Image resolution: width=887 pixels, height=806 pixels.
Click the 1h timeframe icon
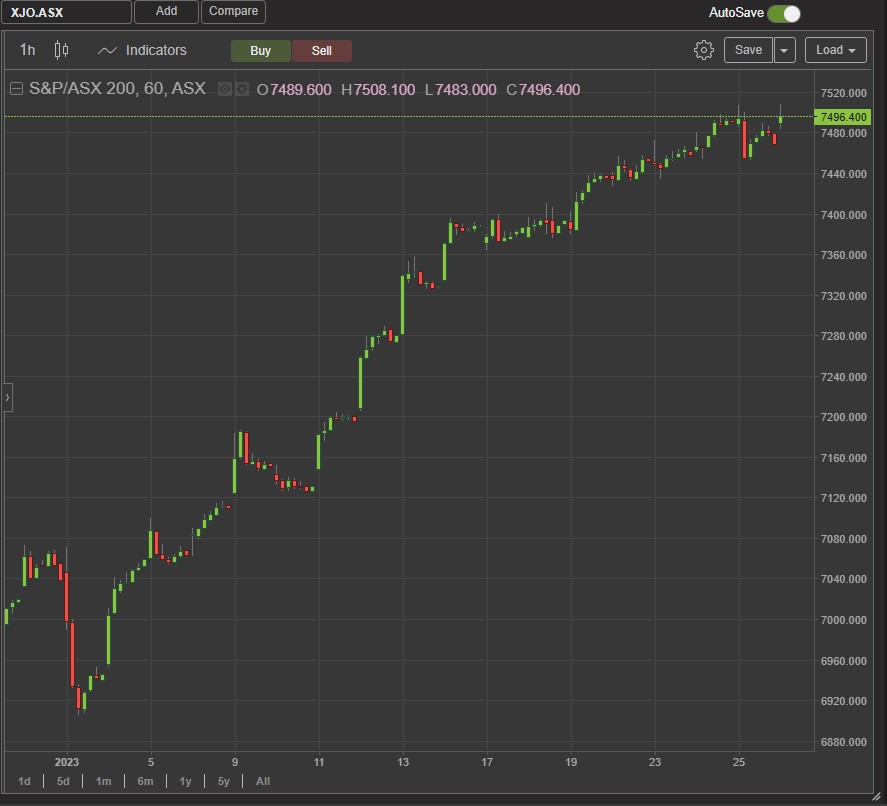26,50
